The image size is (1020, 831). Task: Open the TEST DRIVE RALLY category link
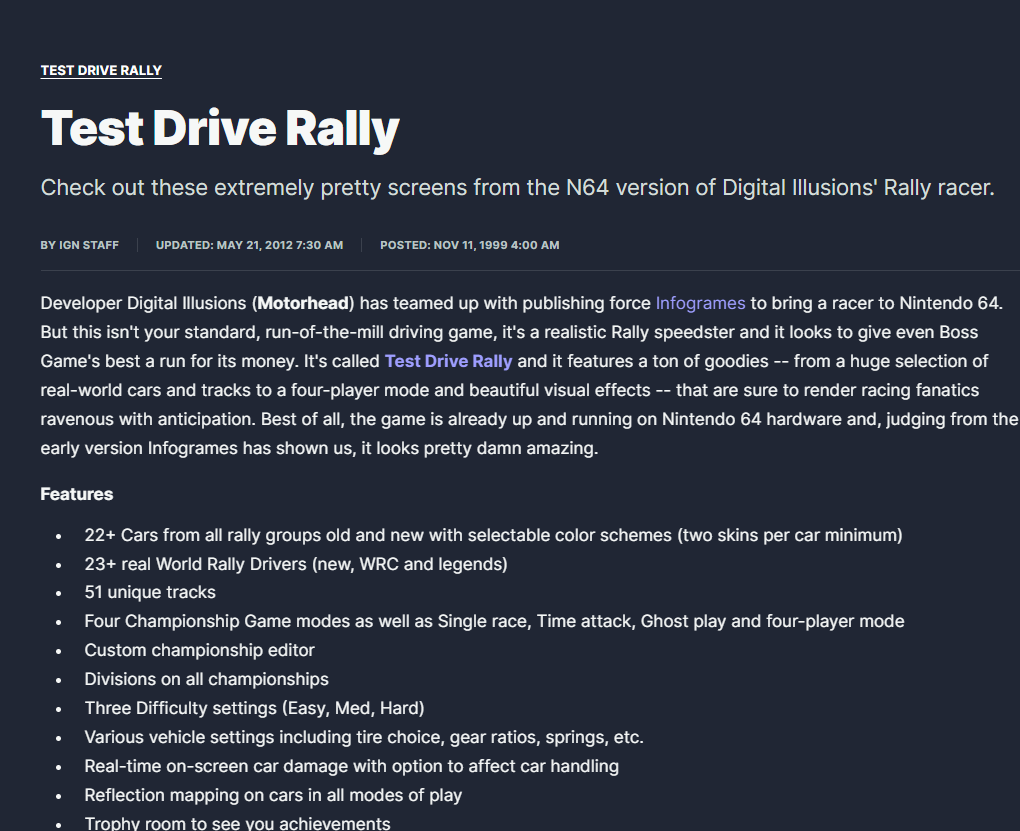point(101,70)
